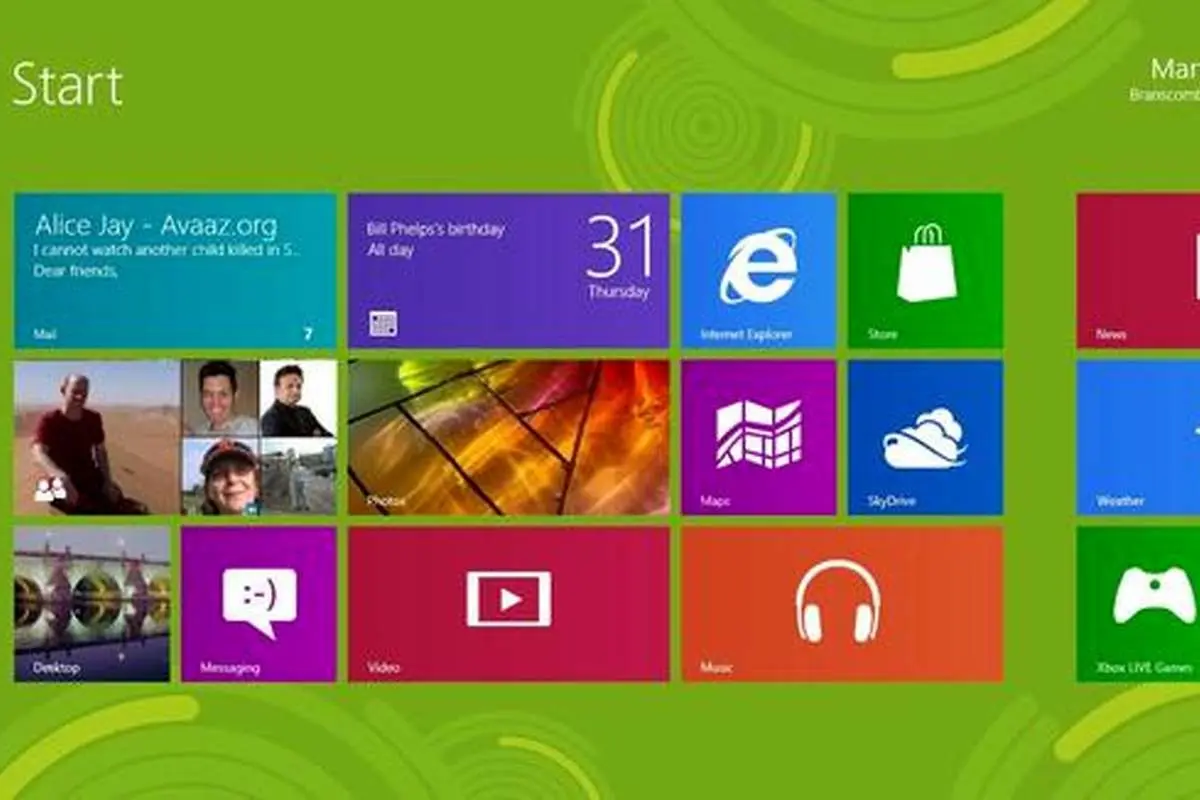This screenshot has height=800, width=1200.
Task: Click the 'Alice Jay - Avaaz.org' mail headline
Action: point(156,225)
